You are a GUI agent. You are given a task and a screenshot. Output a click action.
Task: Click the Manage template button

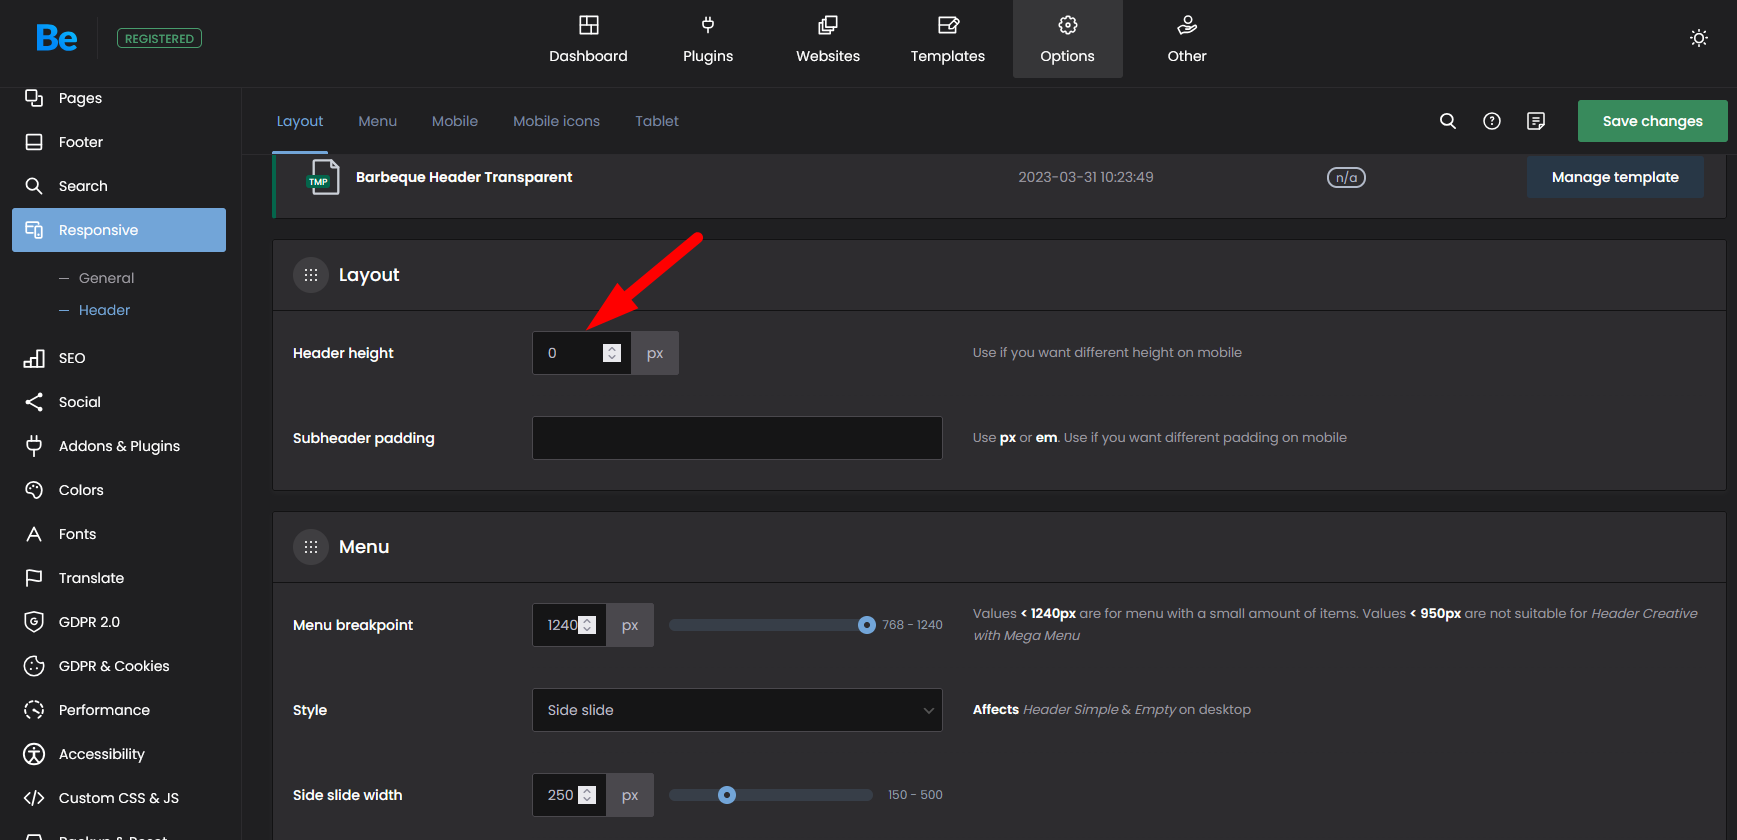coord(1614,177)
